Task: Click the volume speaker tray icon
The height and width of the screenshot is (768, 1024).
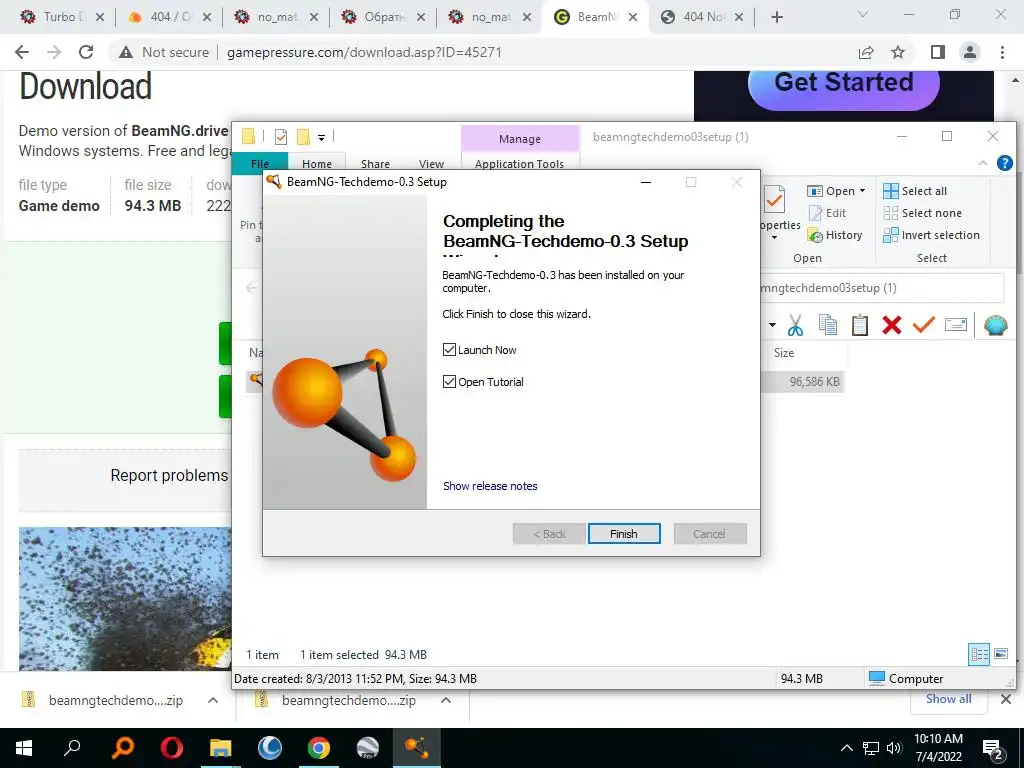Action: tap(894, 748)
